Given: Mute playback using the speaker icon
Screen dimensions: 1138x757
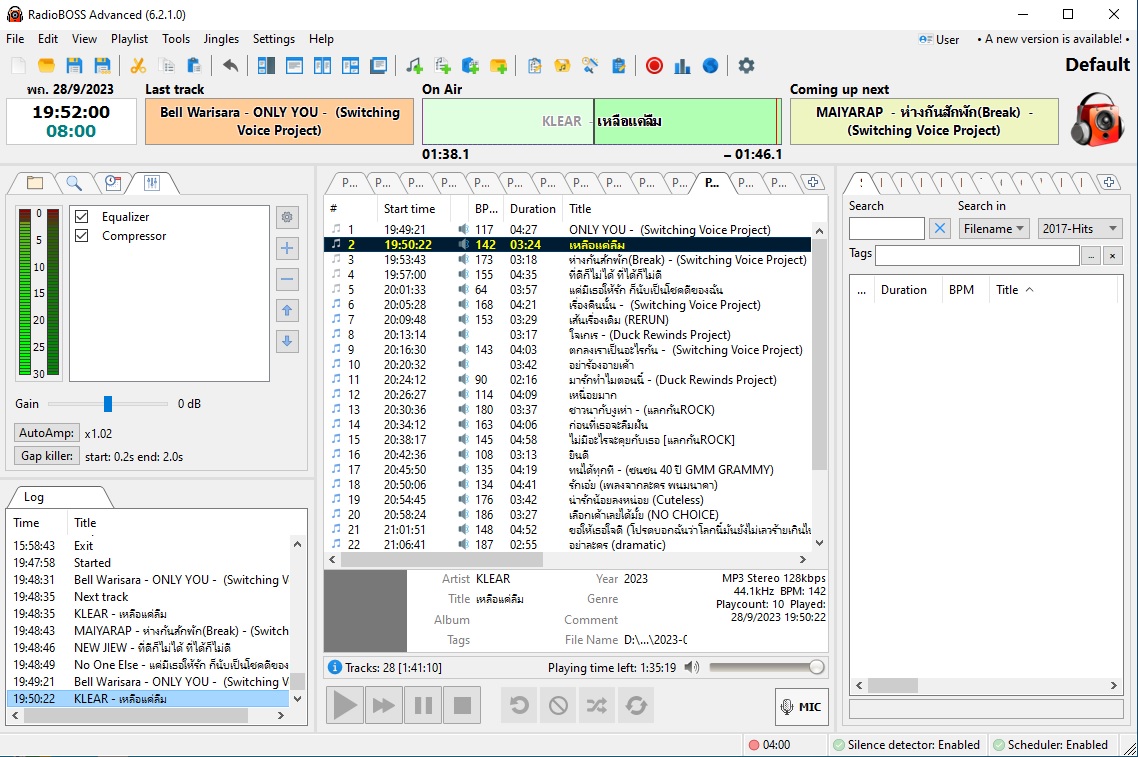Looking at the screenshot, I should pyautogui.click(x=692, y=667).
